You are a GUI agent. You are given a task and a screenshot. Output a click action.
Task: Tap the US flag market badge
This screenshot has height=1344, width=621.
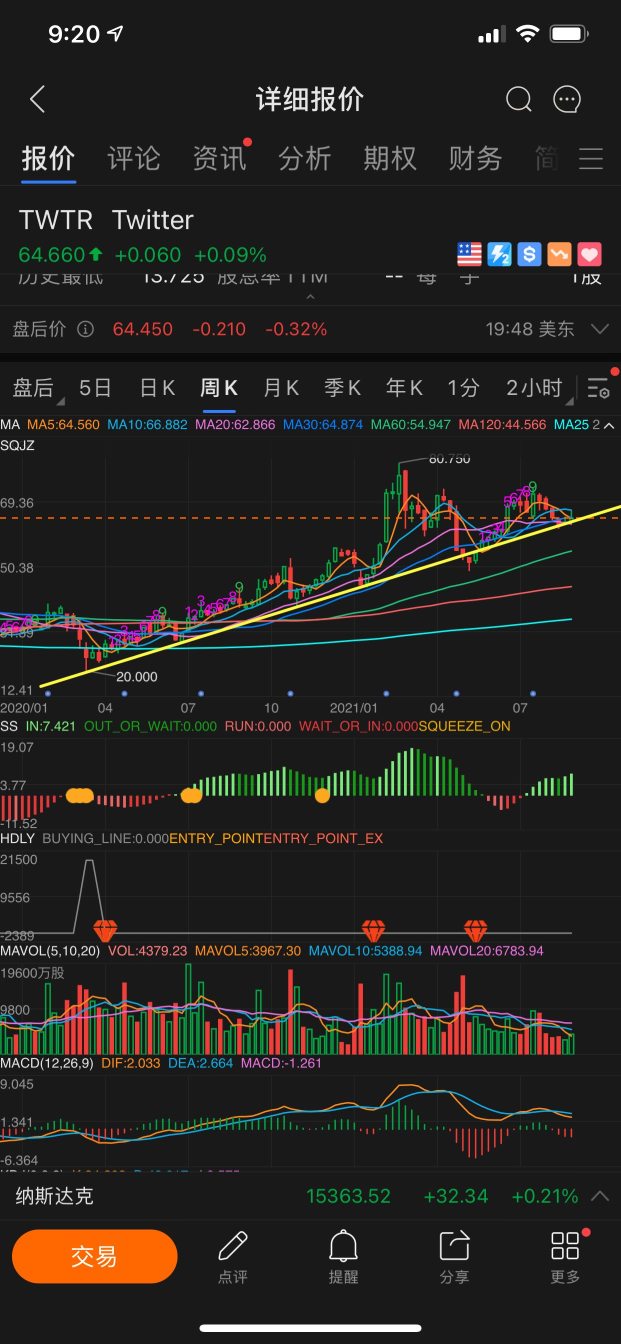point(469,254)
